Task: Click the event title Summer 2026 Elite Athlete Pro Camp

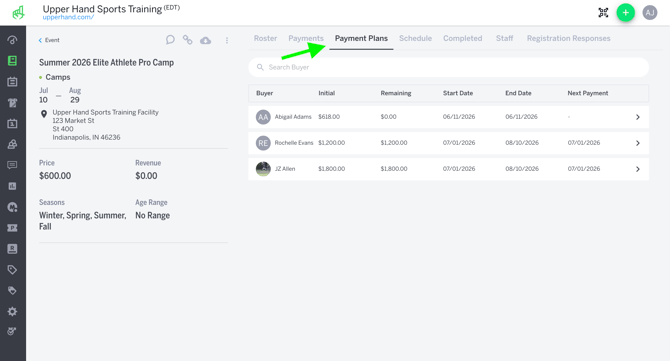Action: tap(106, 62)
